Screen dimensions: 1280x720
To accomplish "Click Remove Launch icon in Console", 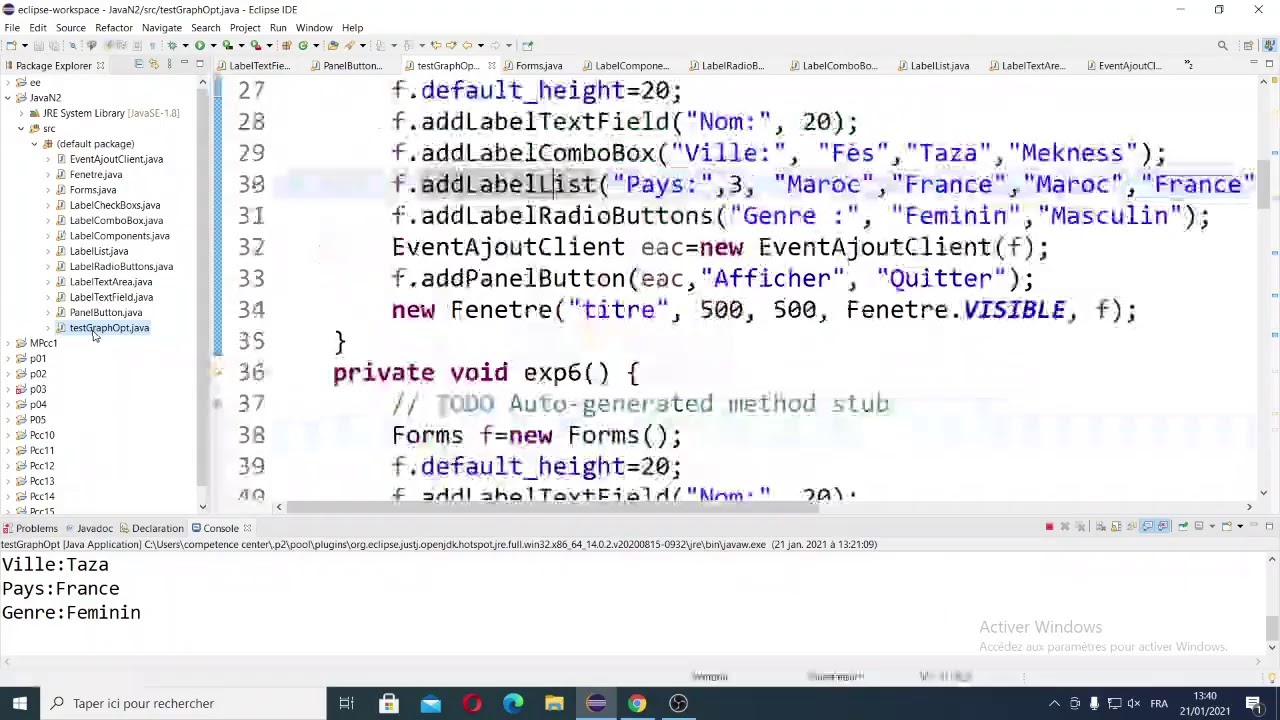I will point(1065,526).
